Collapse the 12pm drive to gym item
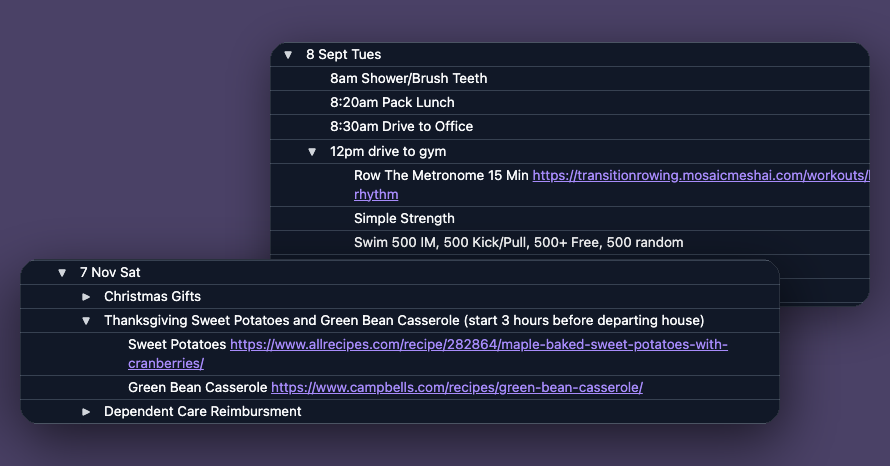 coord(312,152)
